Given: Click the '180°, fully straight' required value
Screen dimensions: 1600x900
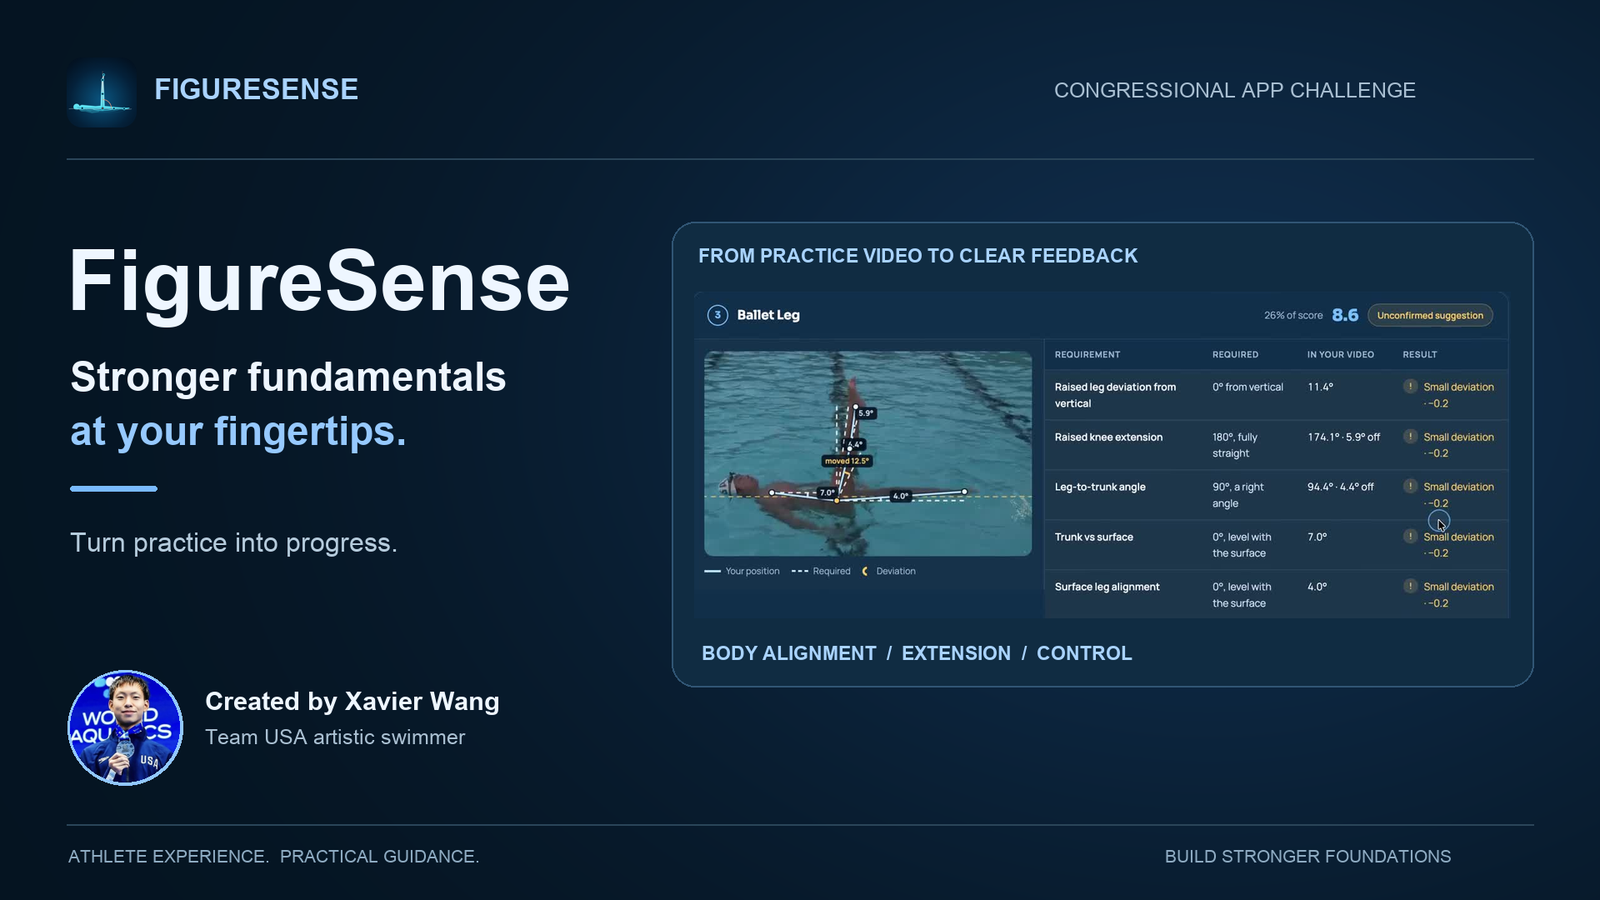Looking at the screenshot, I should 1235,445.
